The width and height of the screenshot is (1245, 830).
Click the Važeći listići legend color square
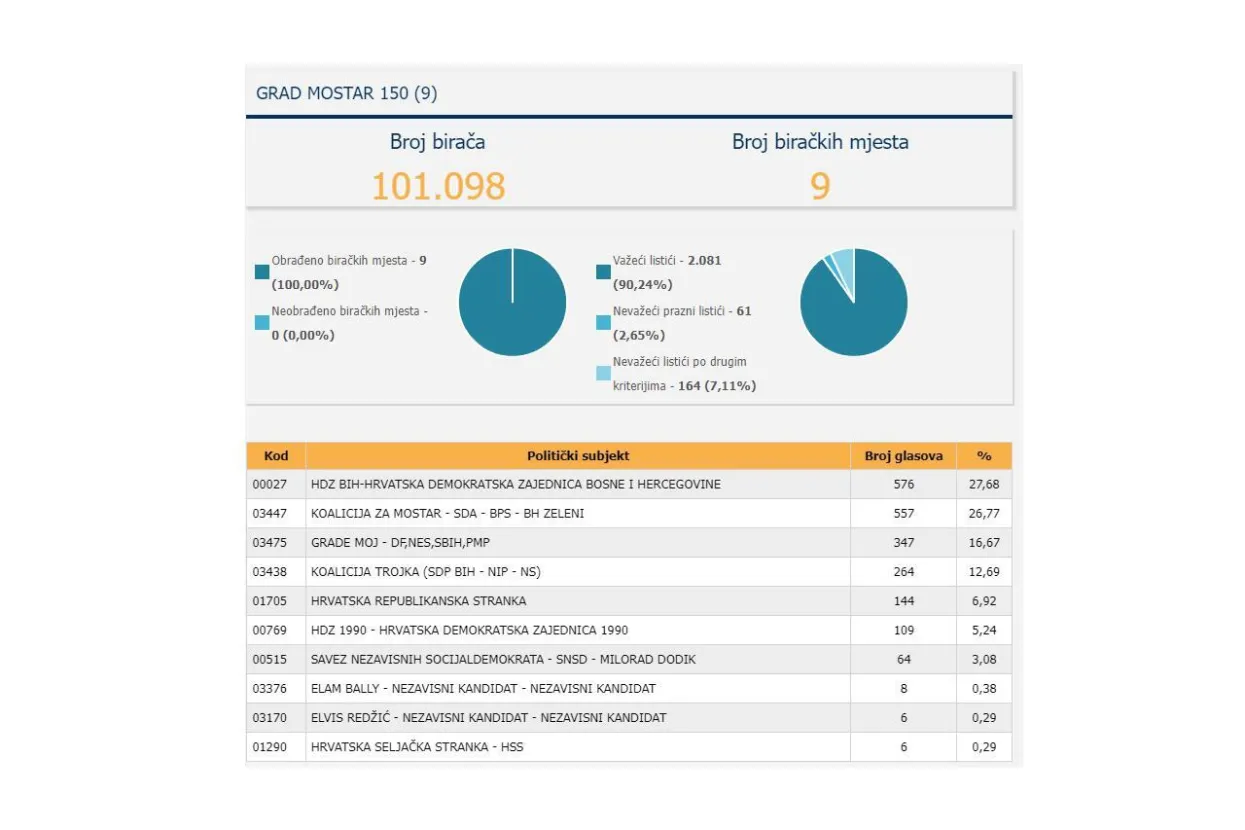[603, 272]
